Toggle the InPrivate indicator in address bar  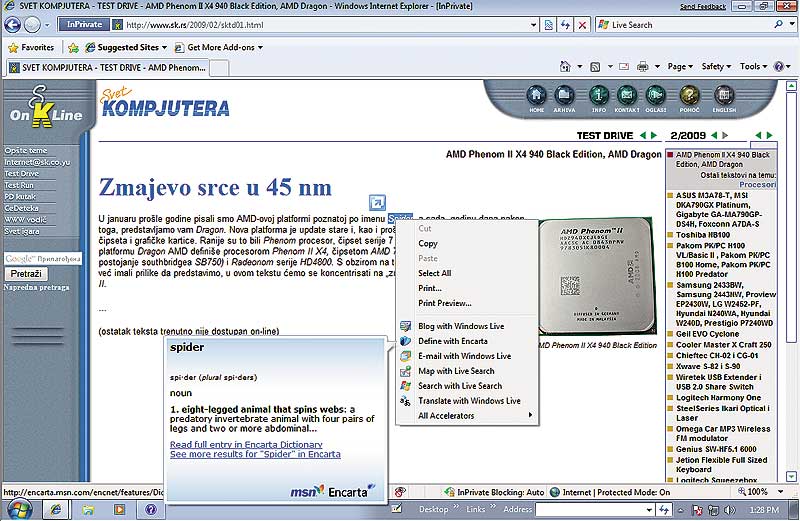pos(85,24)
